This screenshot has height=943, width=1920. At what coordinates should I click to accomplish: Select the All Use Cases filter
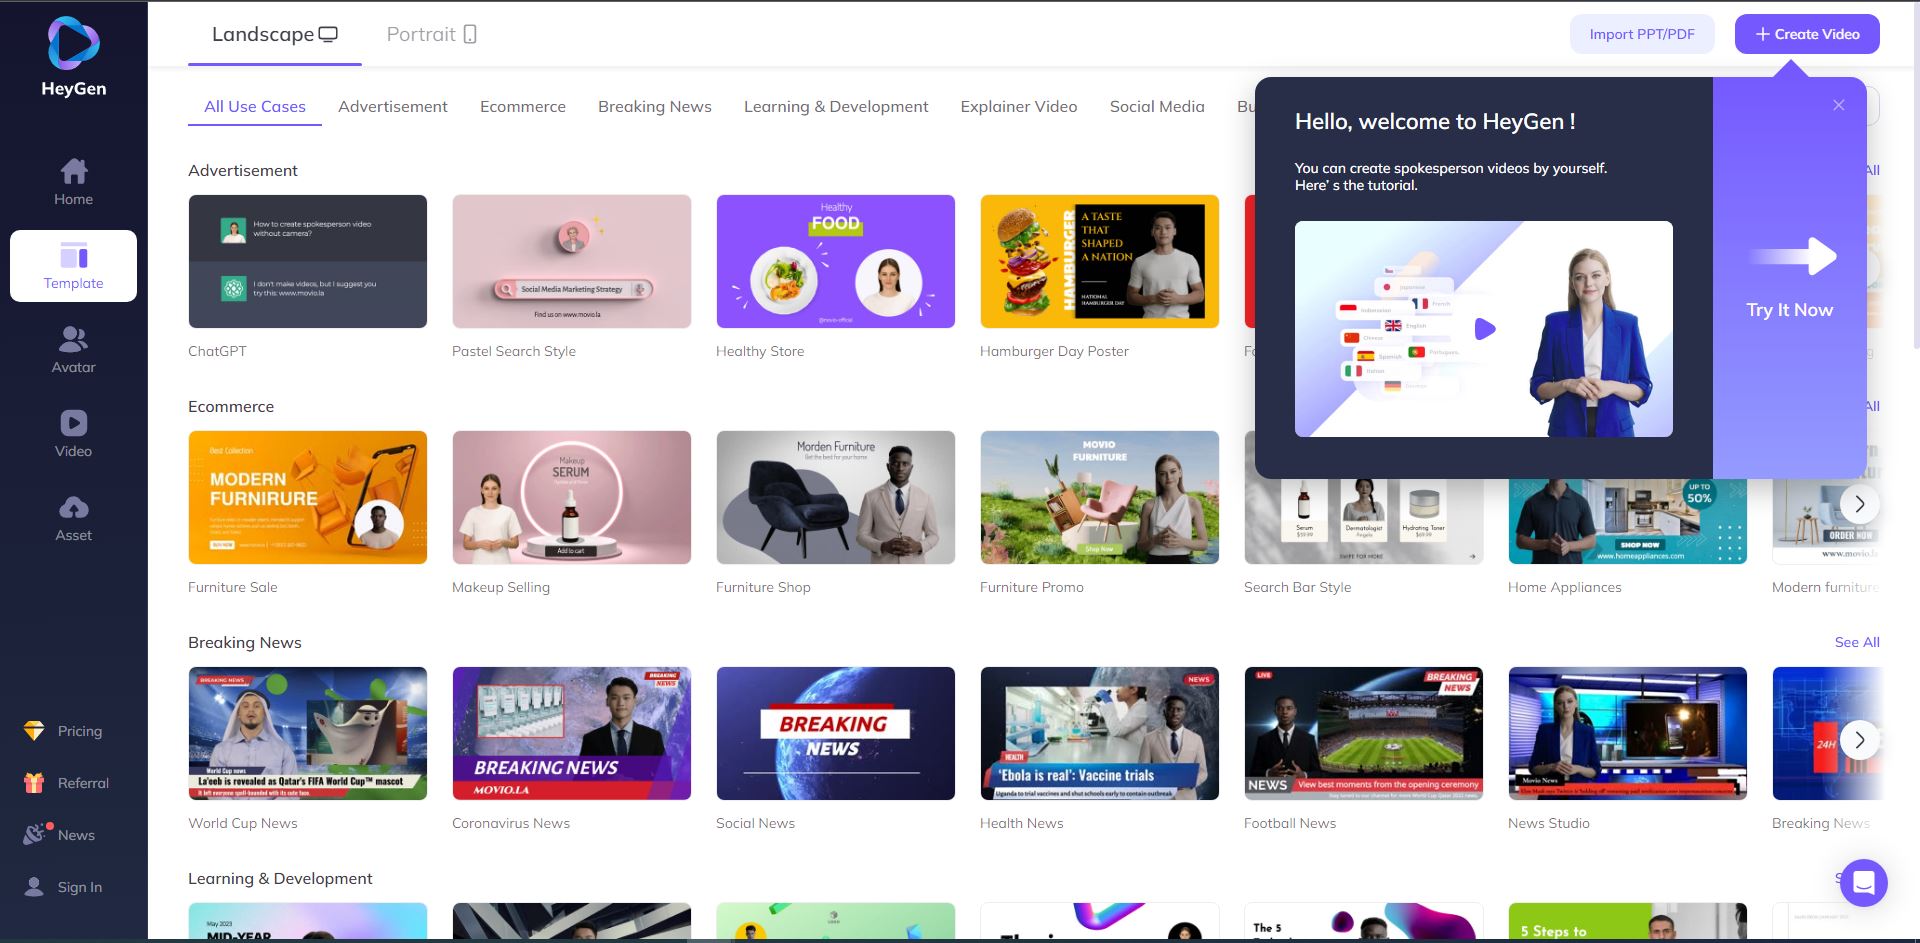(x=255, y=106)
